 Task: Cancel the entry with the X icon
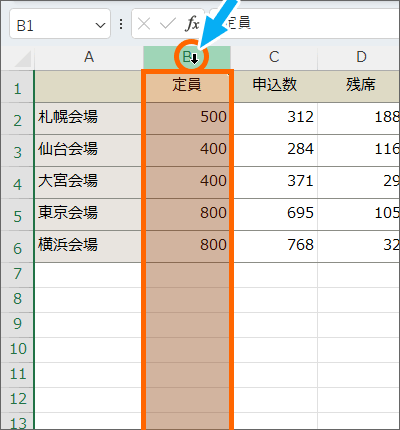pyautogui.click(x=144, y=24)
